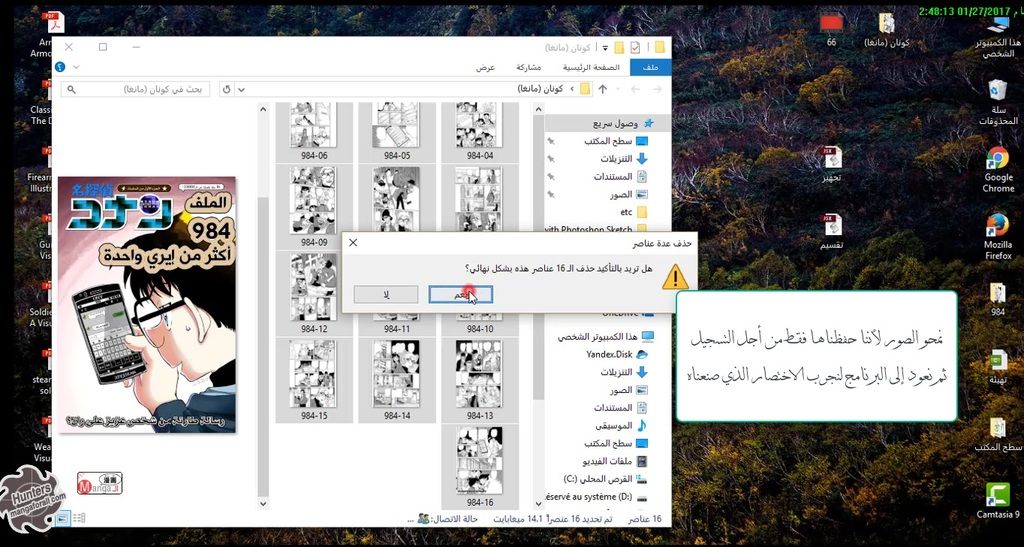Select thumbnail 984-09
The width and height of the screenshot is (1024, 547).
click(313, 206)
